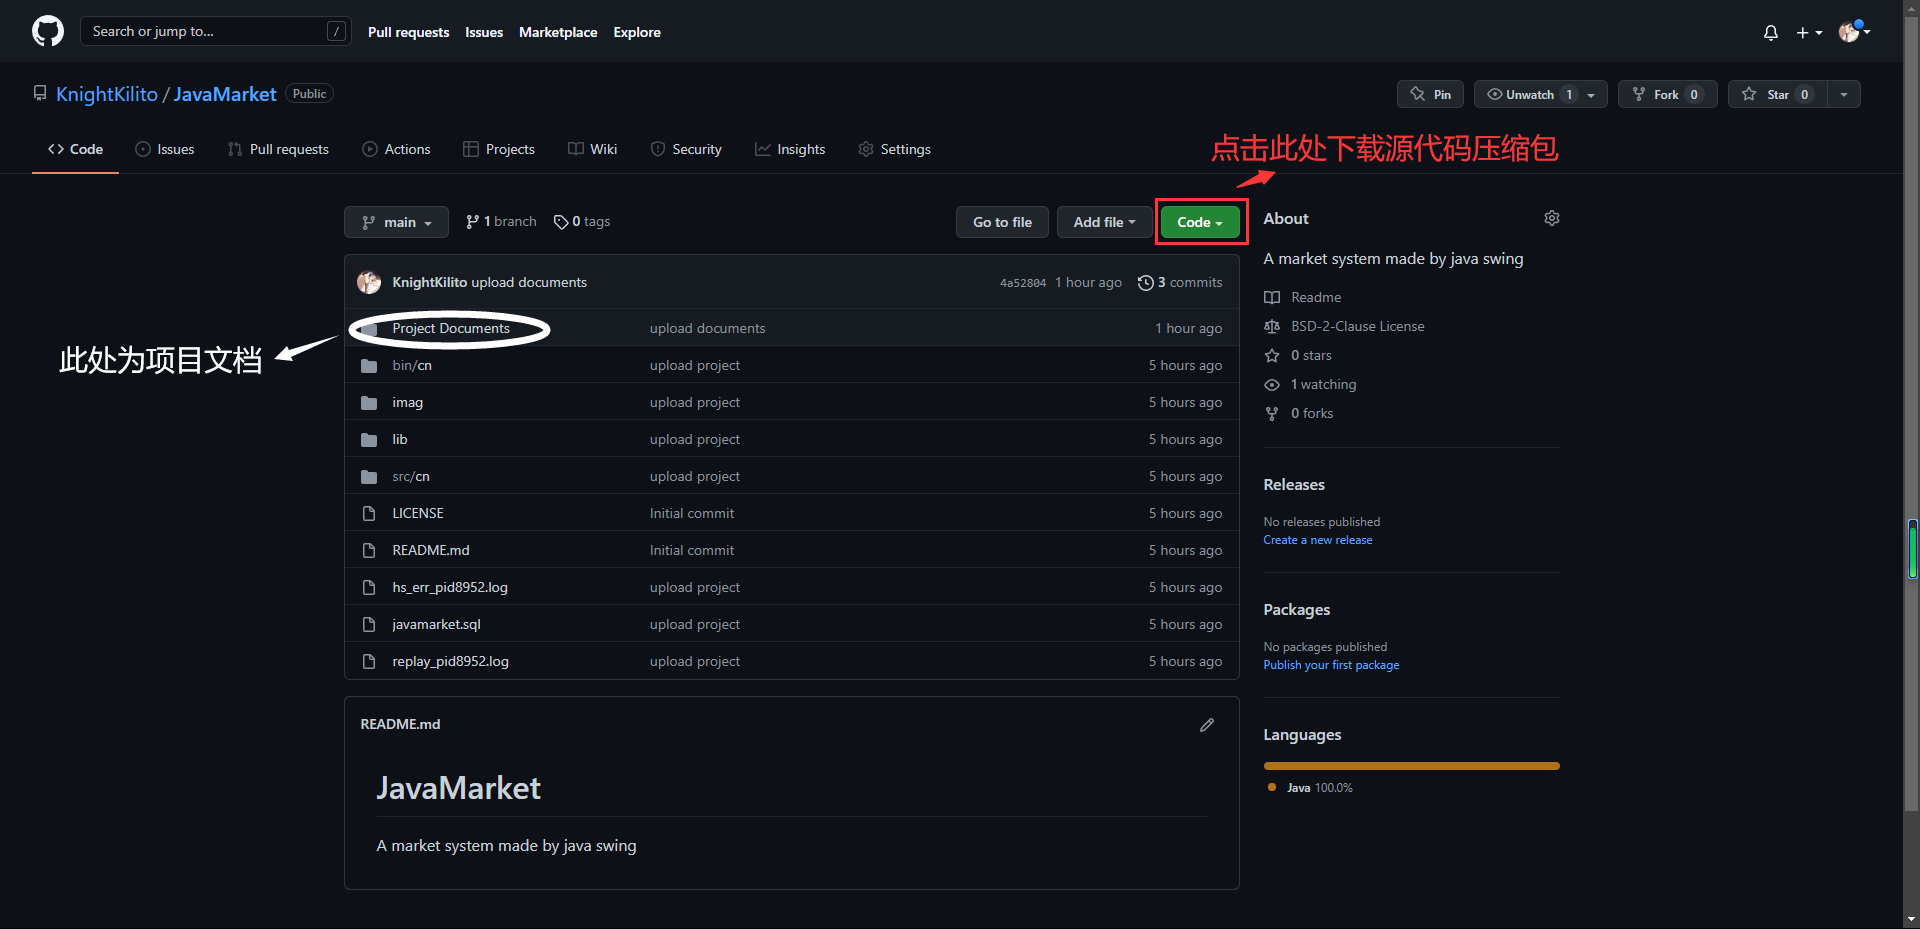The height and width of the screenshot is (929, 1920).
Task: Open the plus create-new menu
Action: tap(1809, 33)
